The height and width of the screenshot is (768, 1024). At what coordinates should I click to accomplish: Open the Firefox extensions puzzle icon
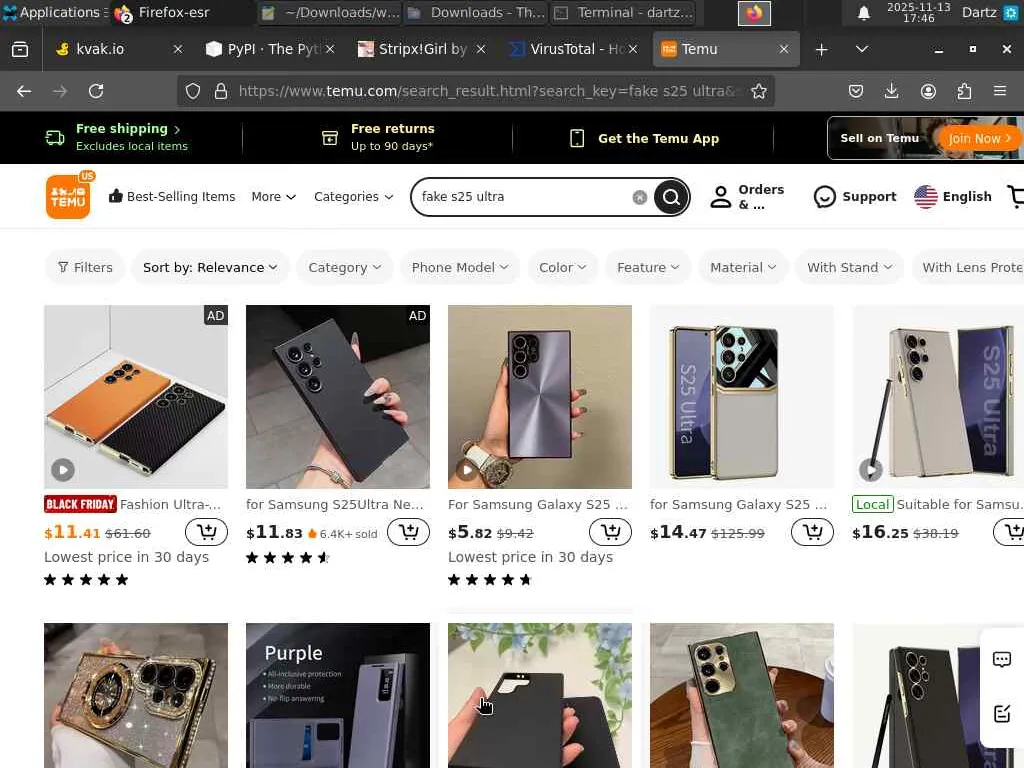pos(964,91)
